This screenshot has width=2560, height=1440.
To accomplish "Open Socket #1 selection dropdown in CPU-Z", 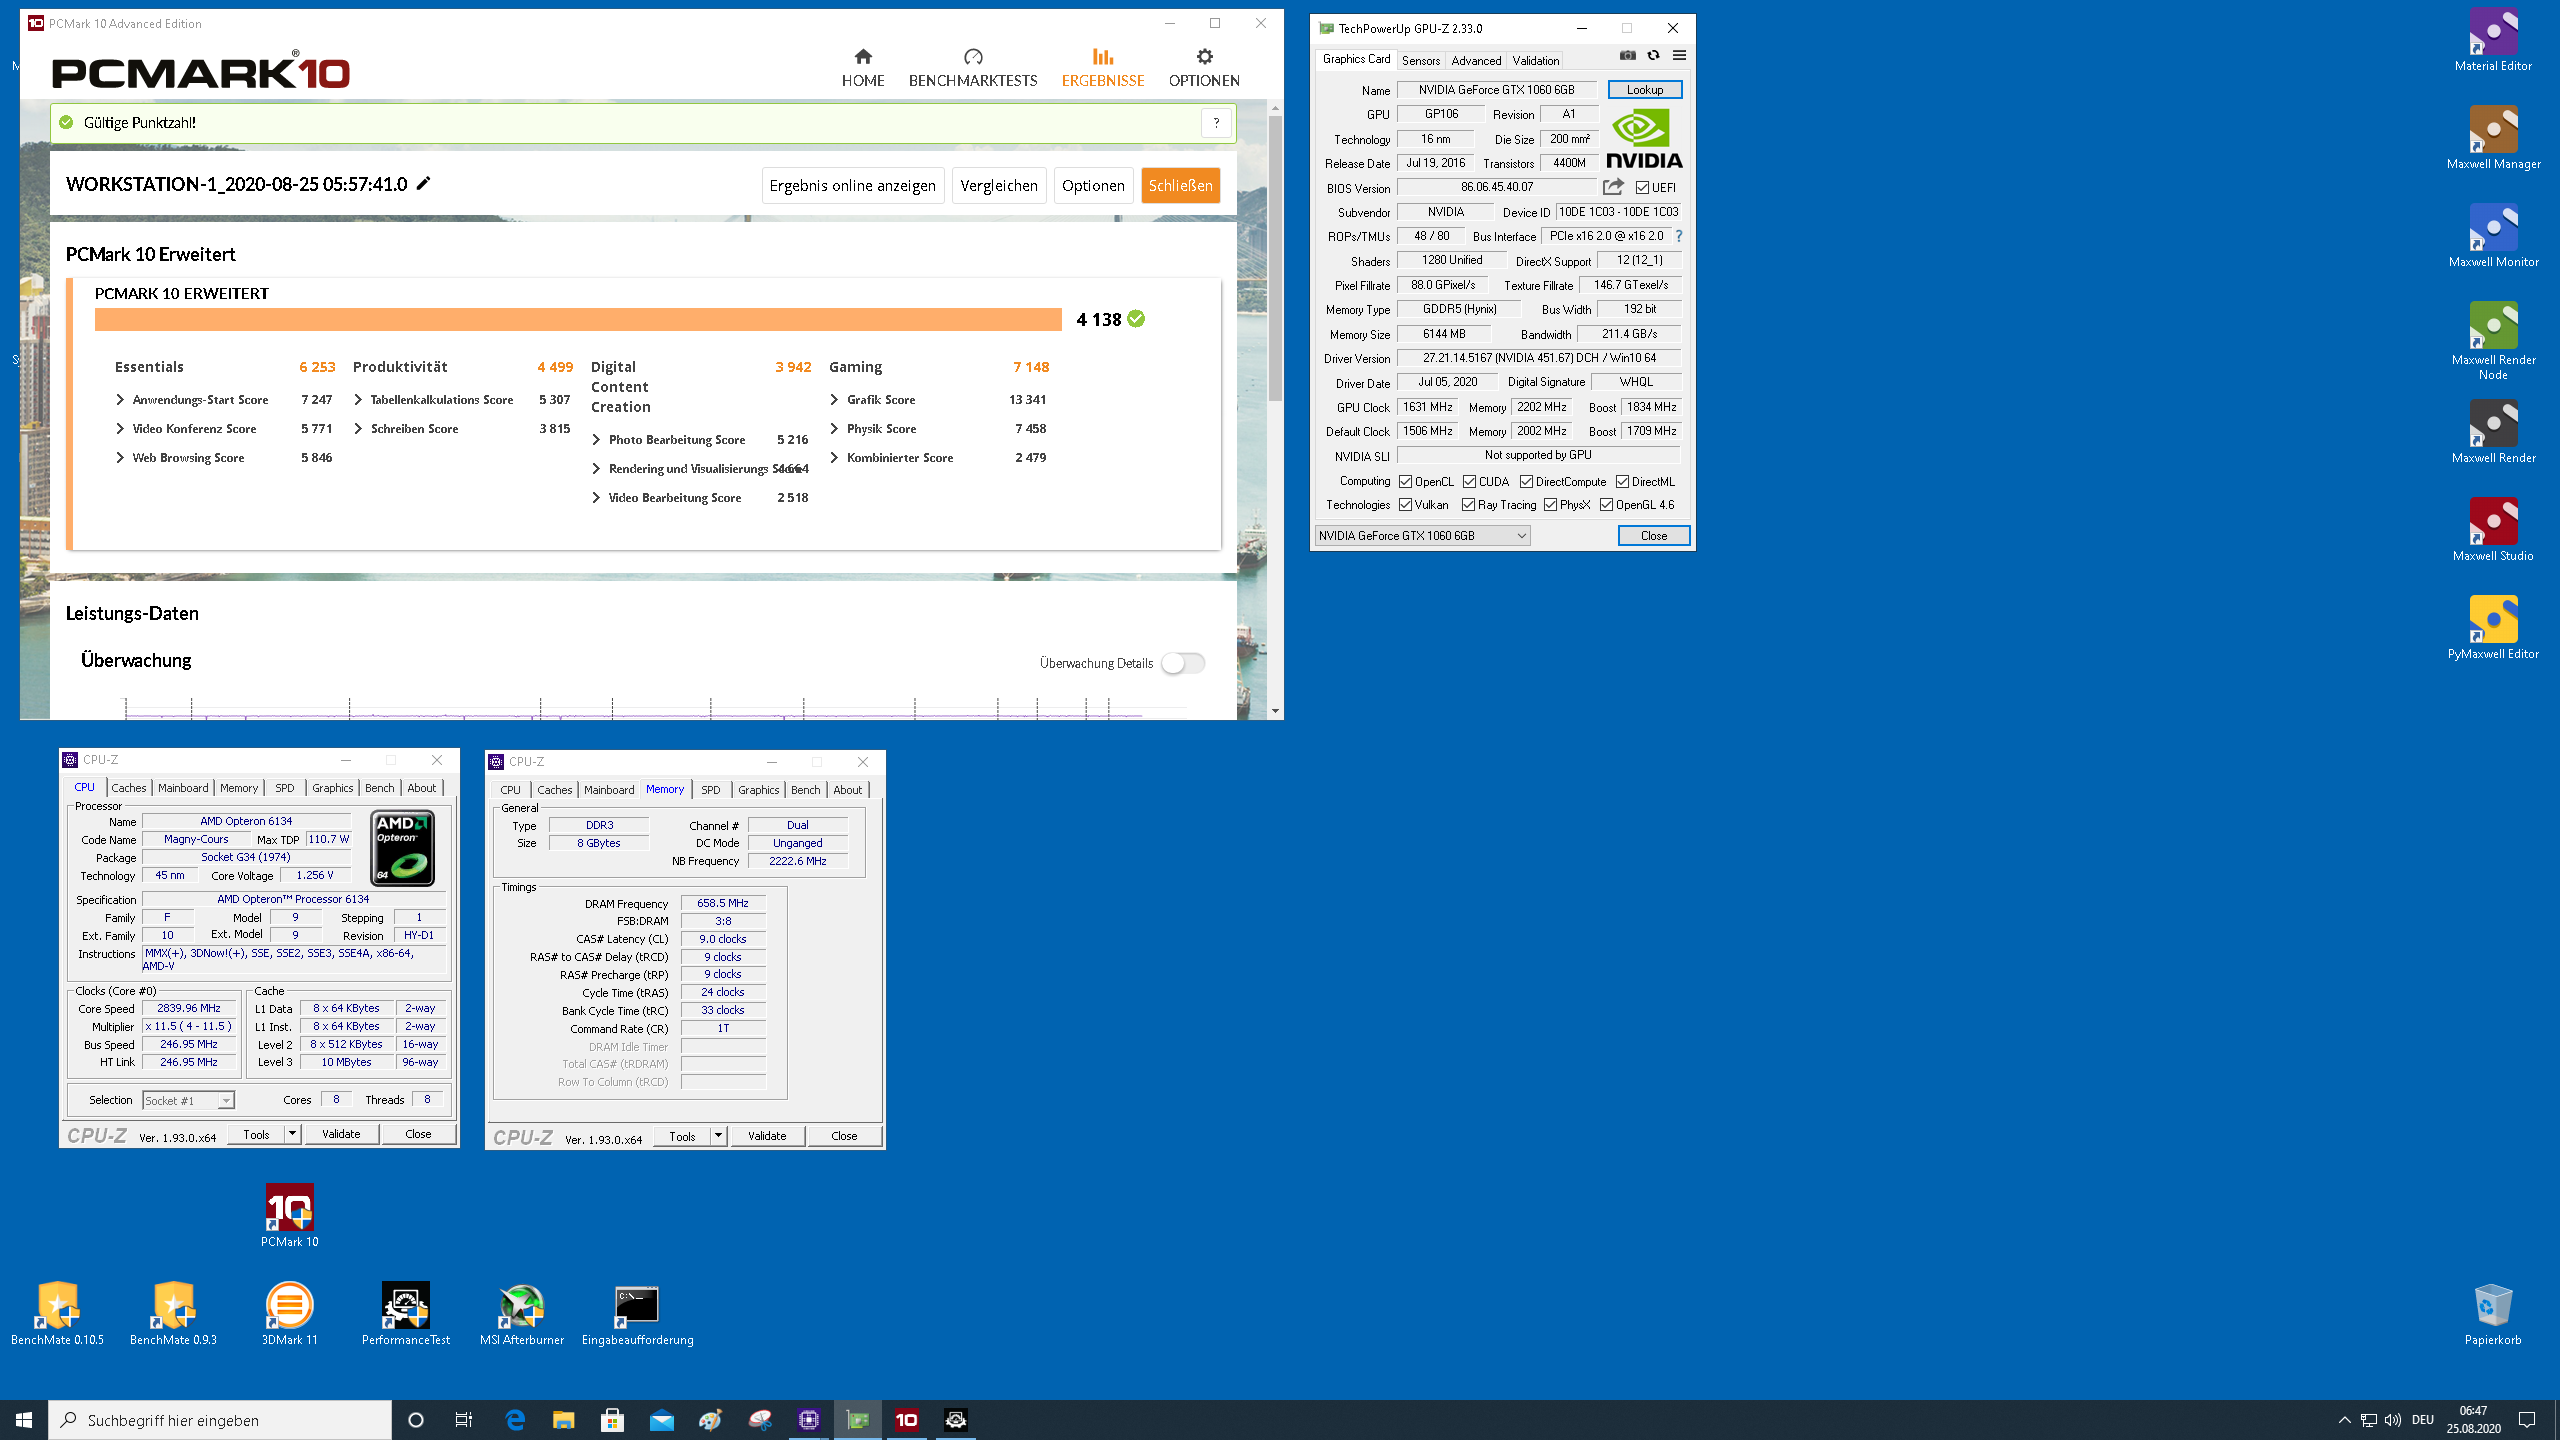I will point(188,1100).
